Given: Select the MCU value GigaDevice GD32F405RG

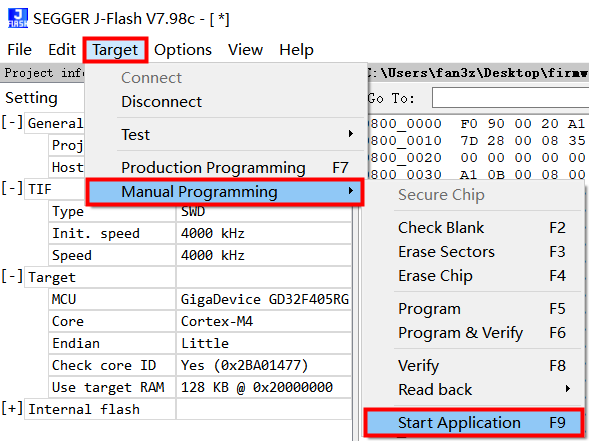Looking at the screenshot, I should click(x=264, y=299).
